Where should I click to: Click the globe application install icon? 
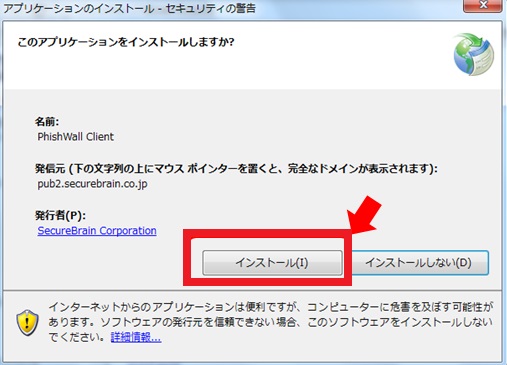pos(474,54)
